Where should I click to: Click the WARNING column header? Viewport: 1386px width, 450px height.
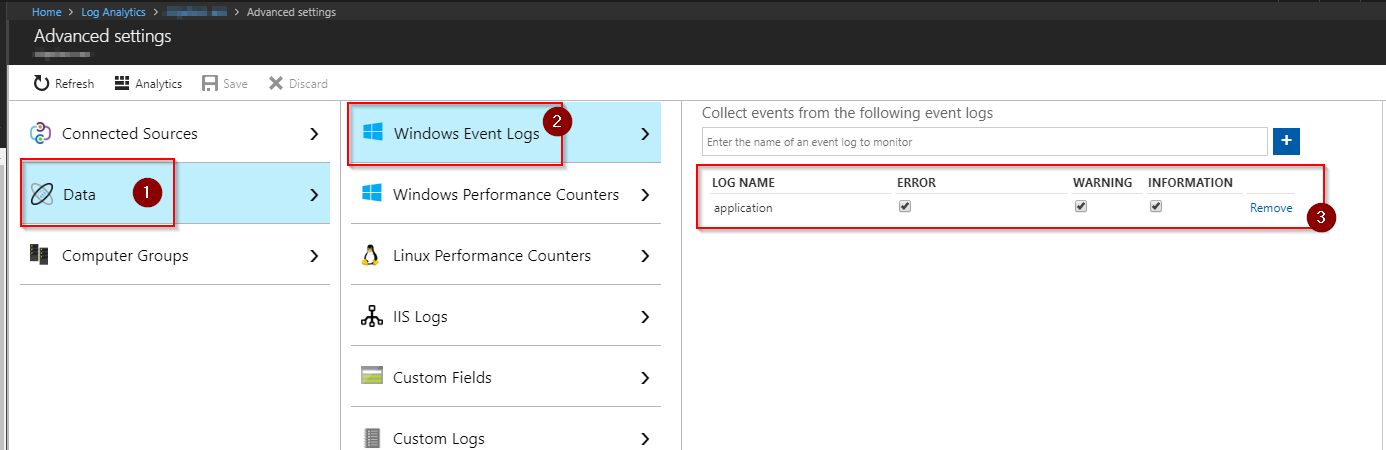point(1102,183)
